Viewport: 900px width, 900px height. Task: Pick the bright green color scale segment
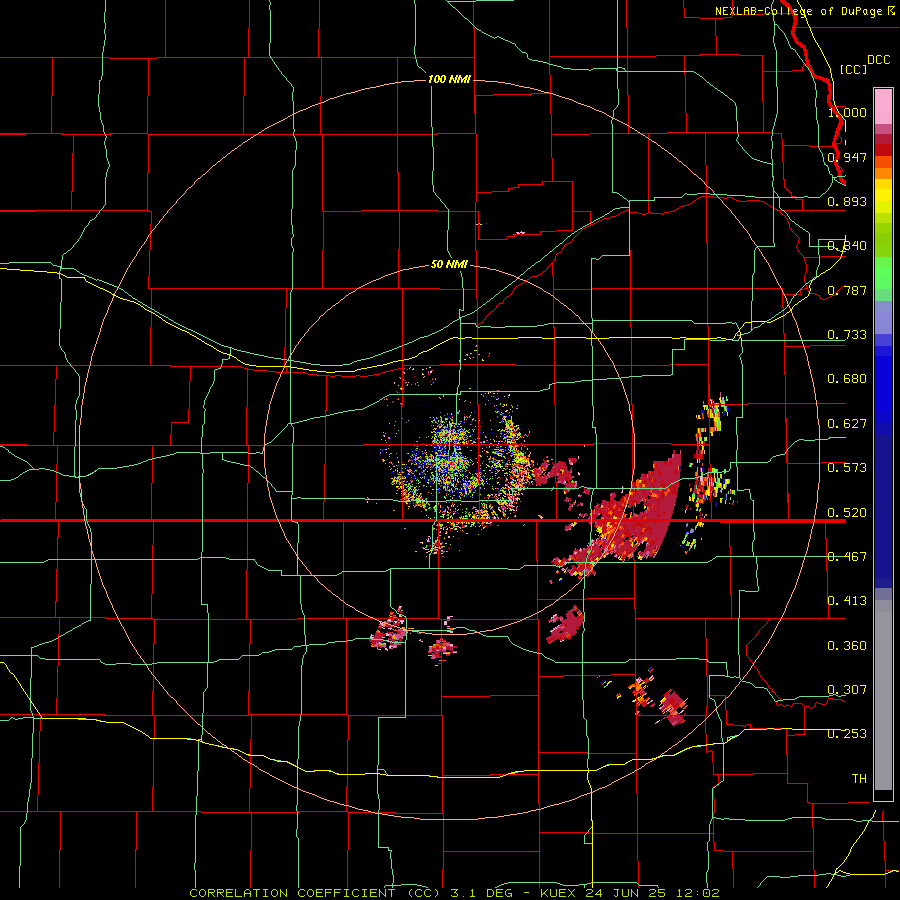point(883,273)
